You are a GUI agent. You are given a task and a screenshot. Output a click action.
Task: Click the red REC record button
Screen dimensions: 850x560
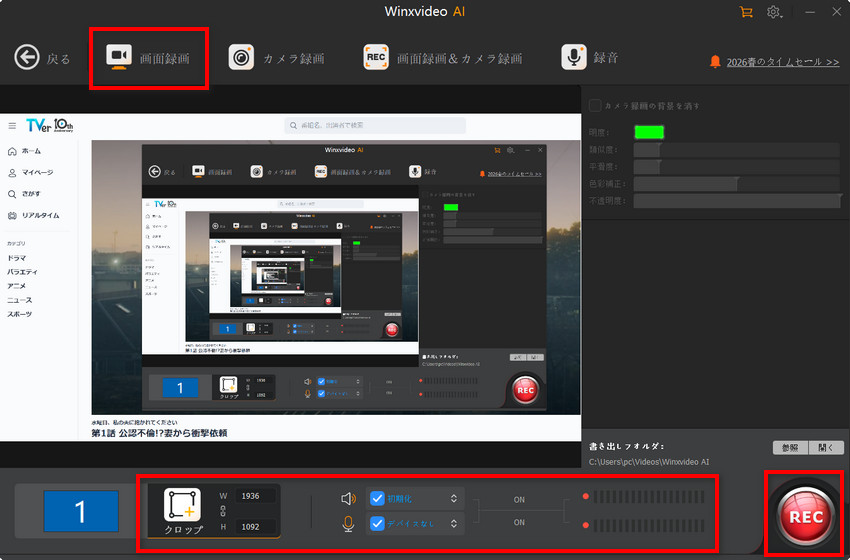tap(806, 517)
